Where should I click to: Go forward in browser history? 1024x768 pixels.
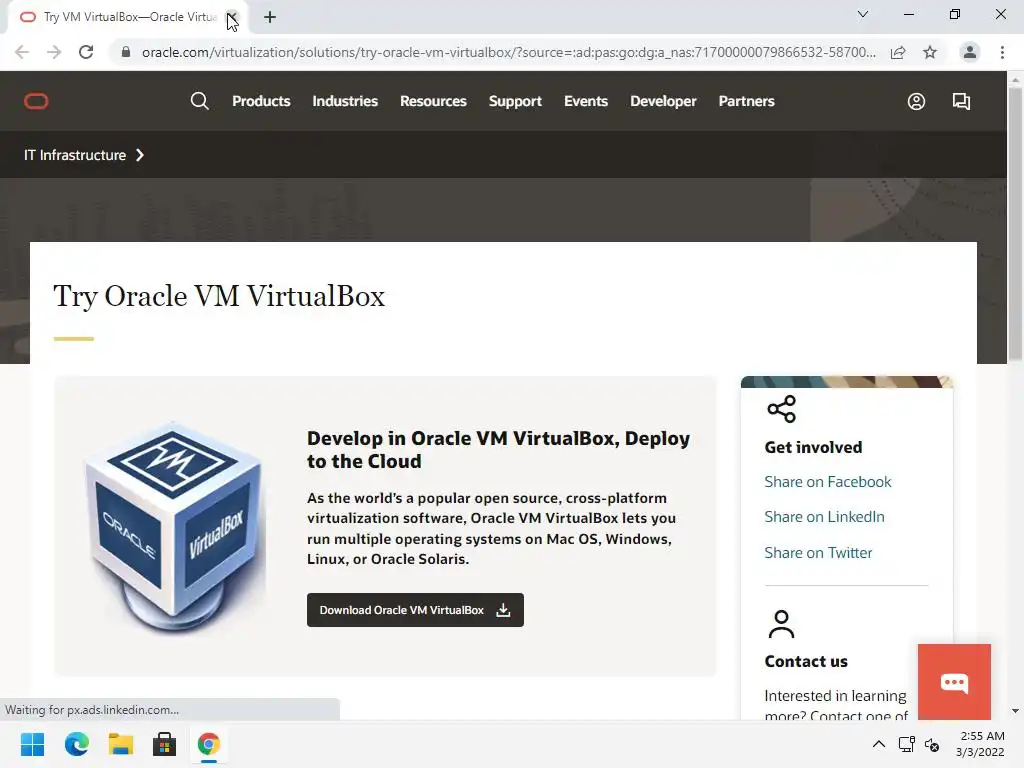tap(54, 52)
